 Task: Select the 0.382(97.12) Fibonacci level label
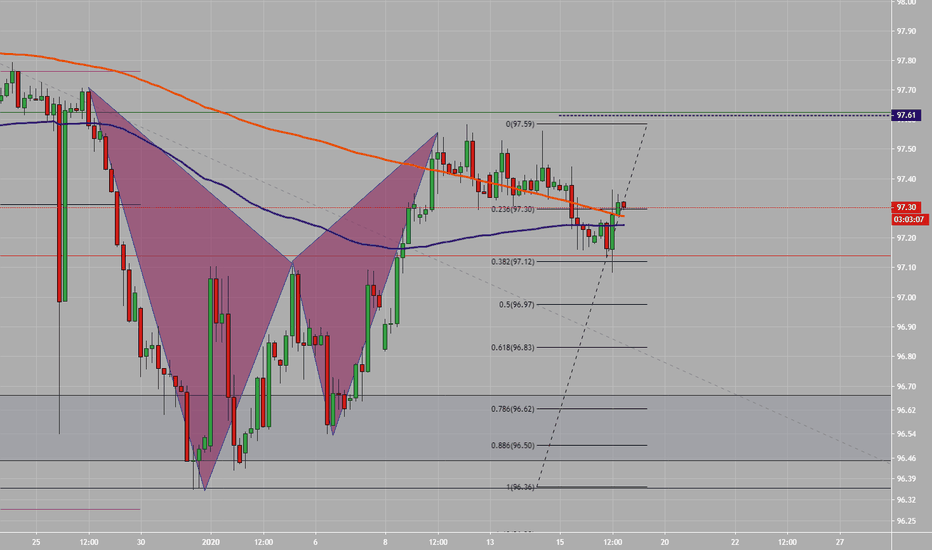(x=513, y=262)
